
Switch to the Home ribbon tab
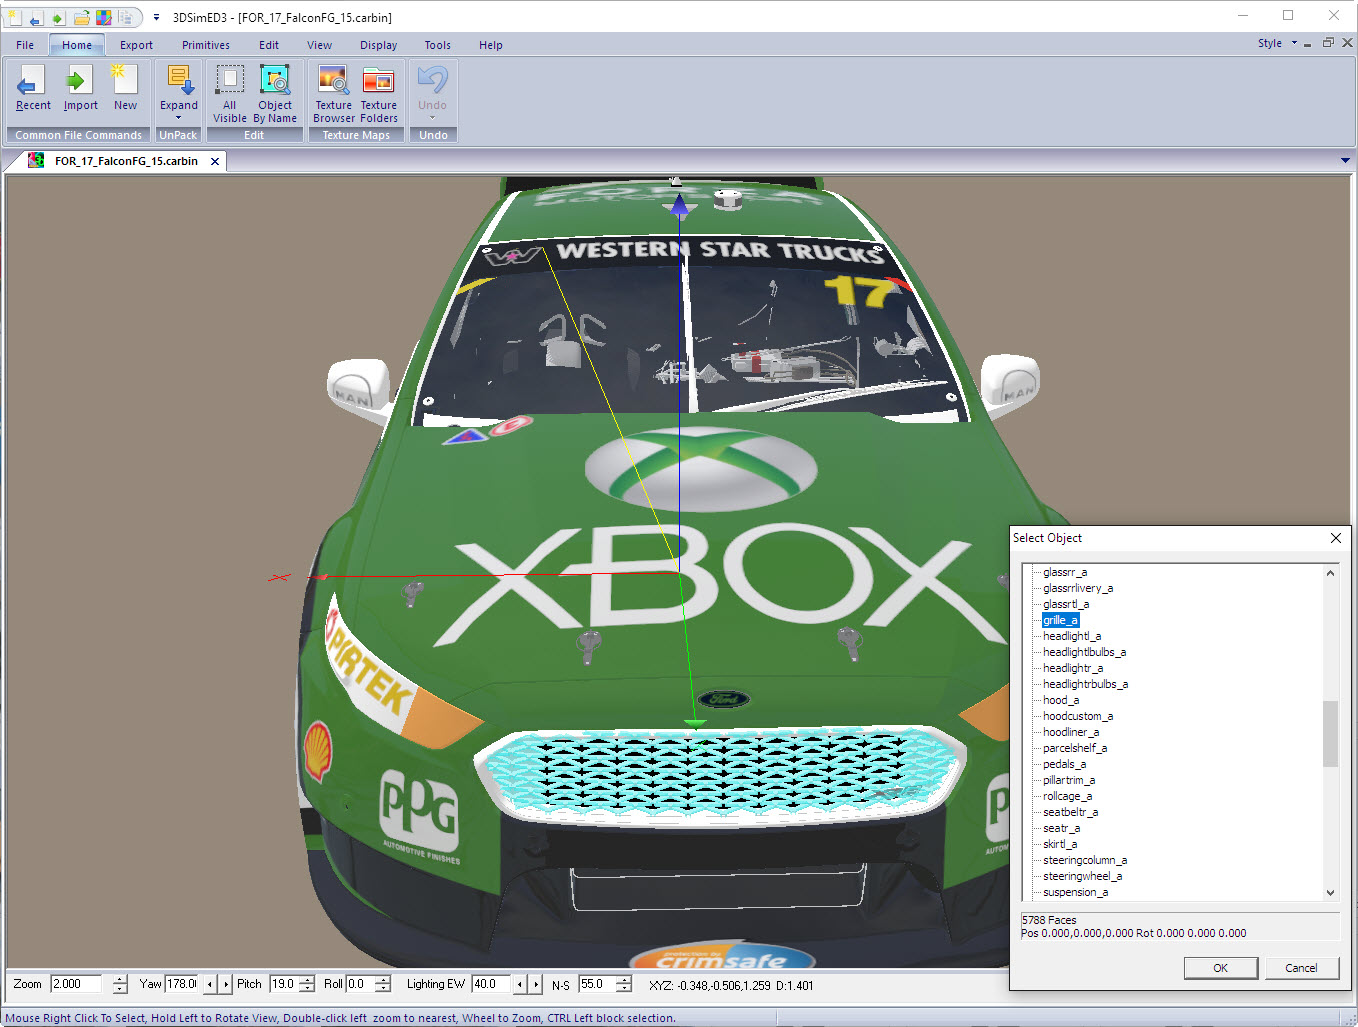pyautogui.click(x=77, y=45)
